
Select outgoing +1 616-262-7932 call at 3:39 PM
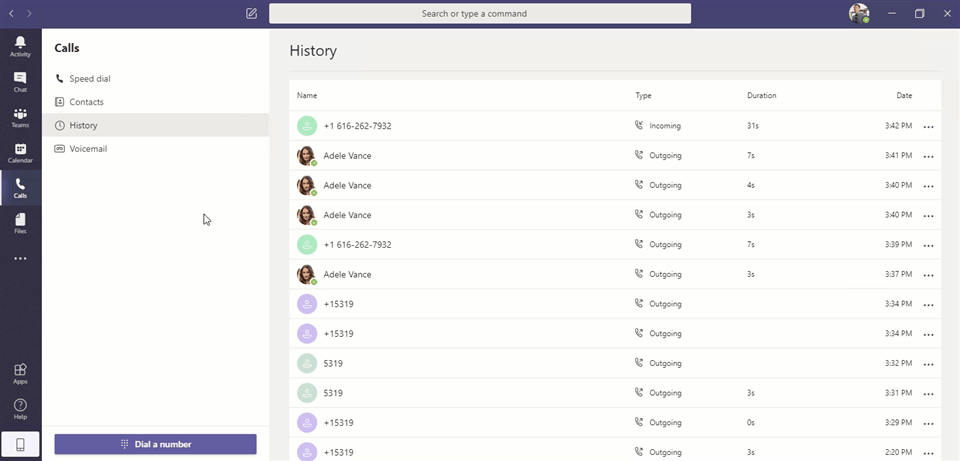615,245
